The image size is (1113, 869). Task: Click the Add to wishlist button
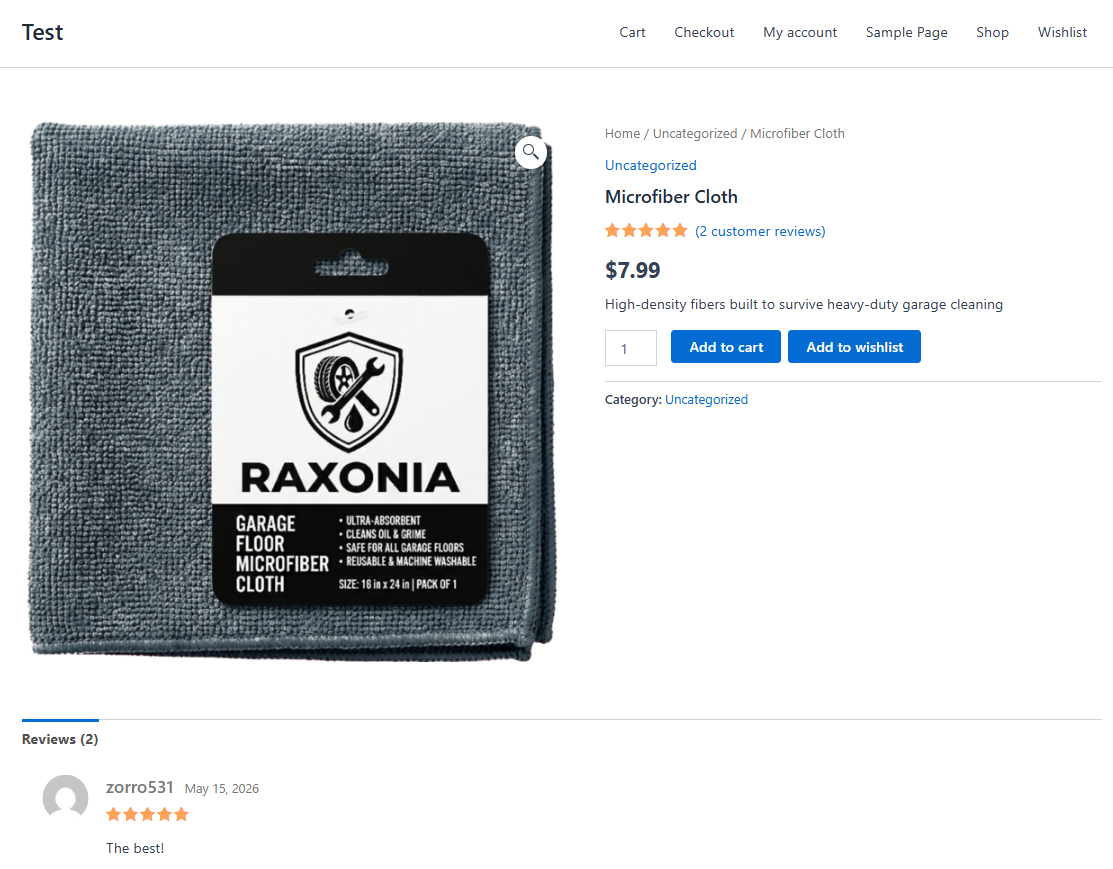point(854,346)
